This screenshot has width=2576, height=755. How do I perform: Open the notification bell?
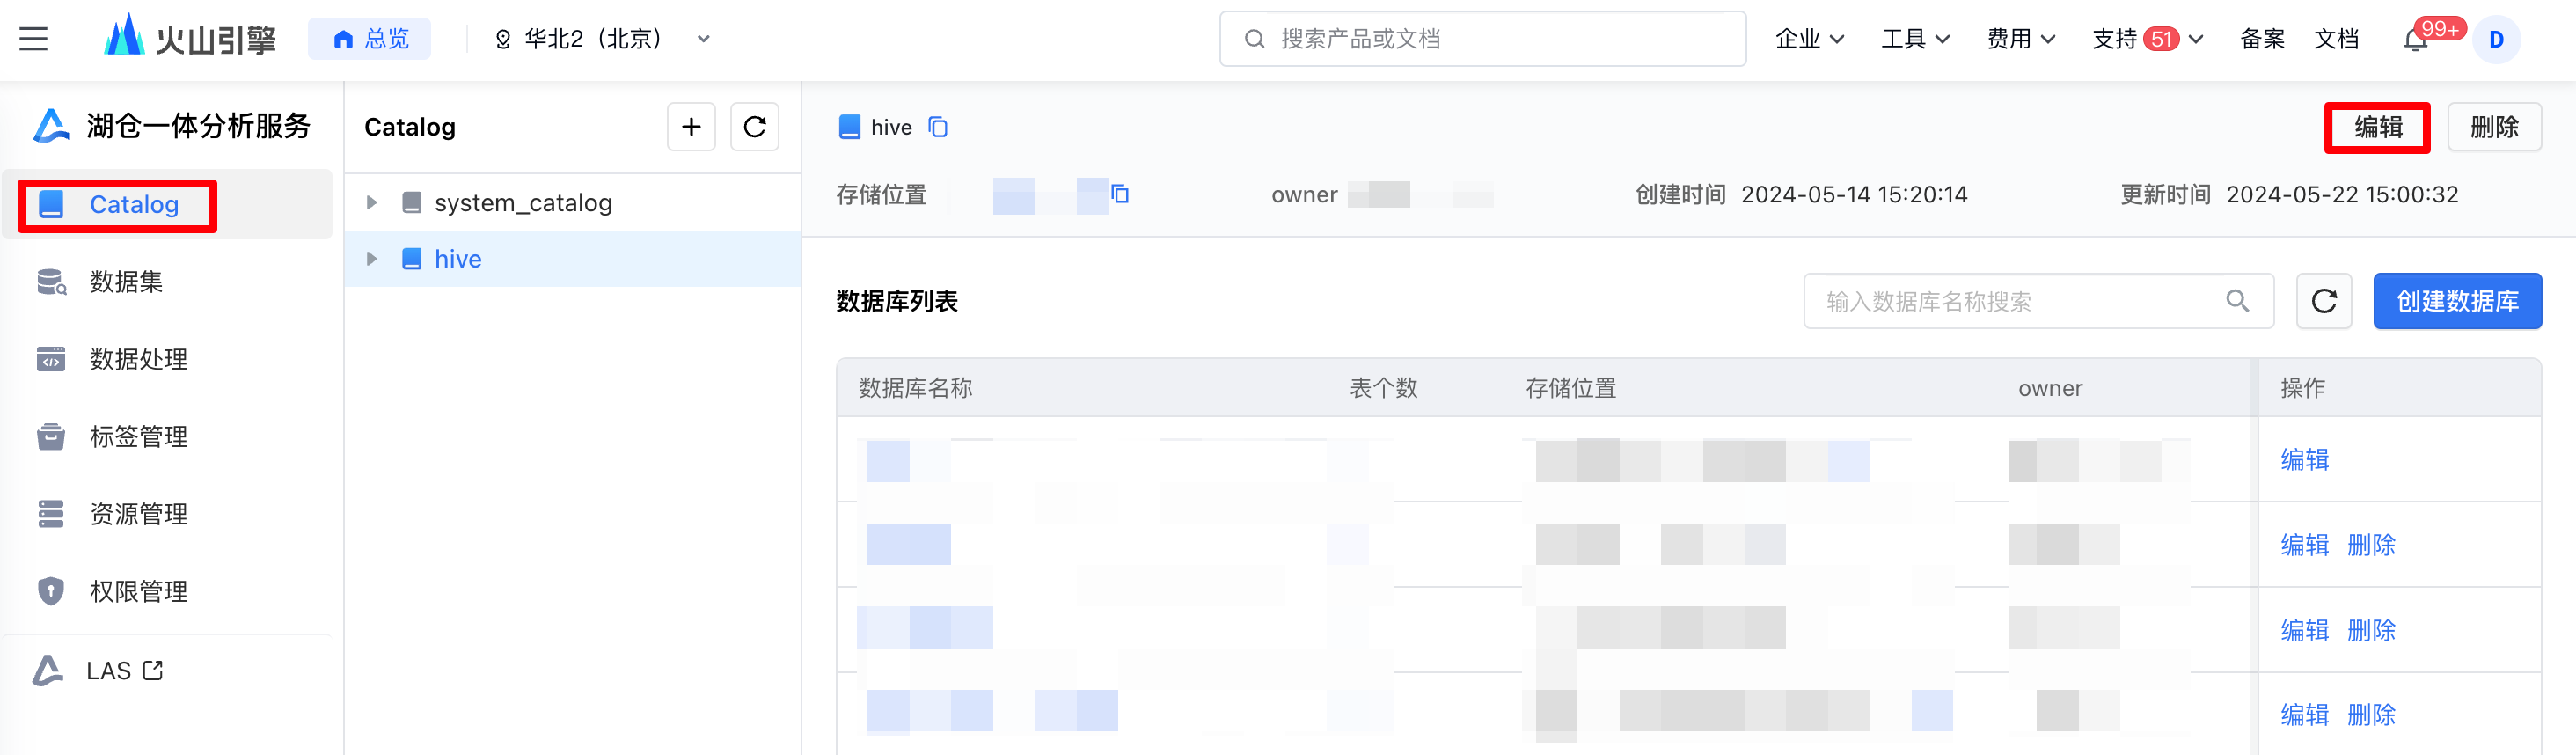pyautogui.click(x=2416, y=40)
